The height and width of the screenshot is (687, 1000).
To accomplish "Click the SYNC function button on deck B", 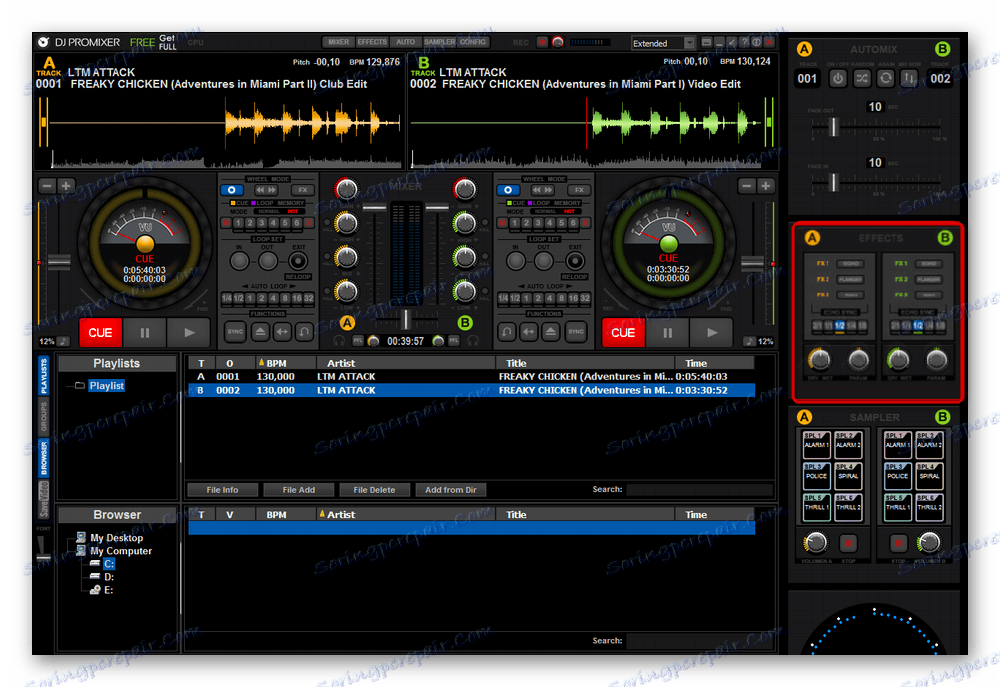I will [576, 332].
